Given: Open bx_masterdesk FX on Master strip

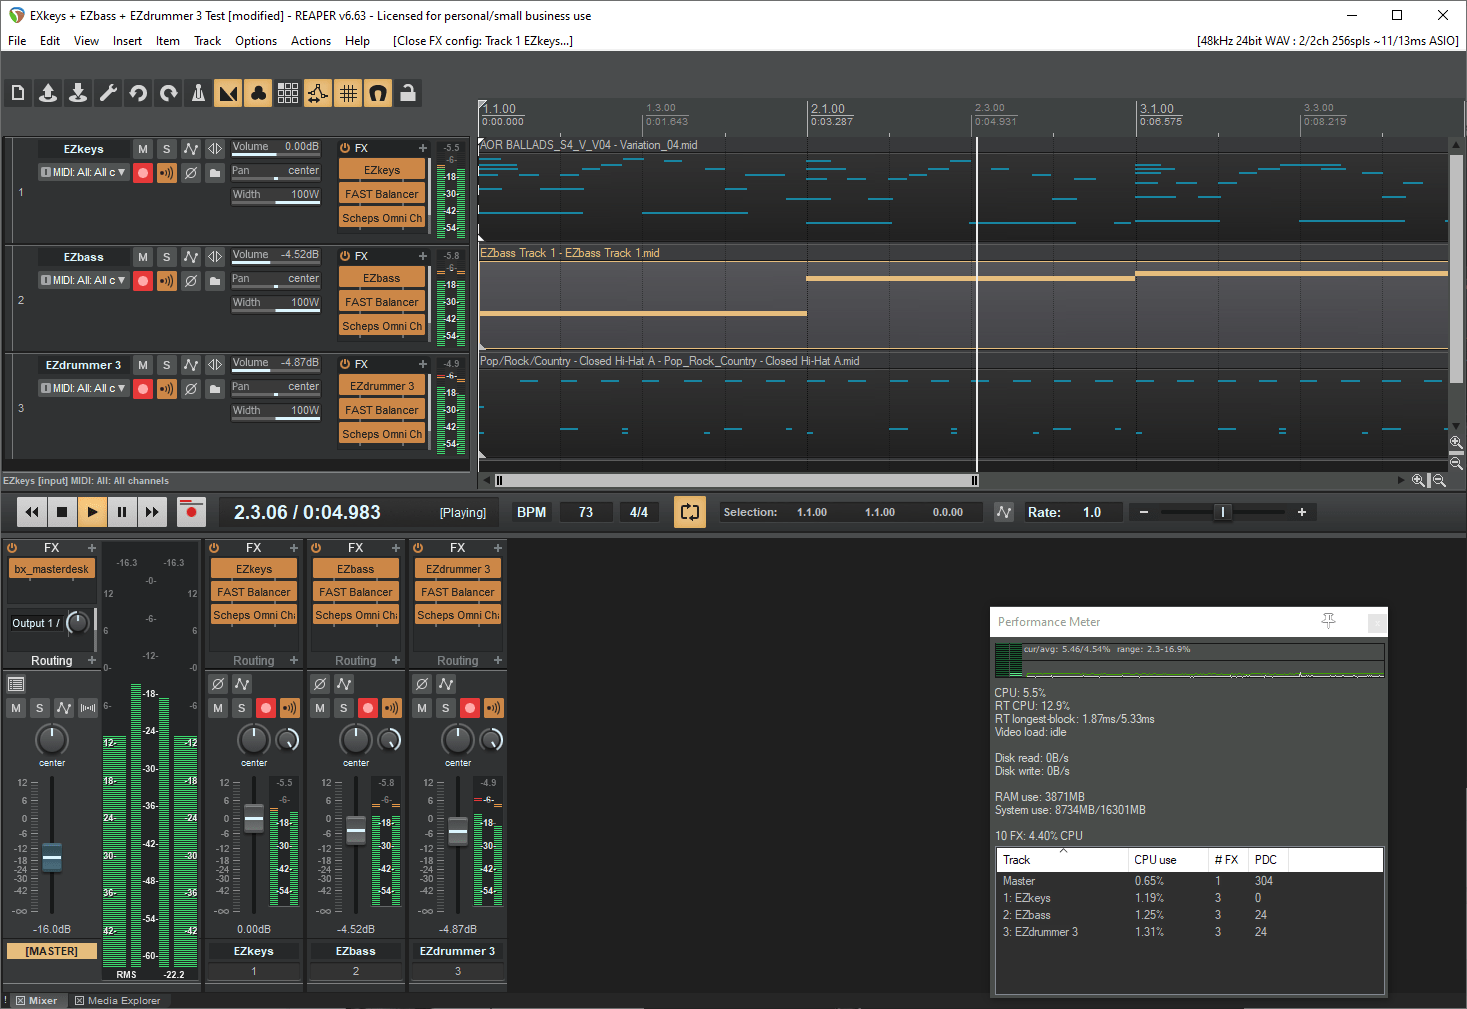Looking at the screenshot, I should click(x=51, y=570).
